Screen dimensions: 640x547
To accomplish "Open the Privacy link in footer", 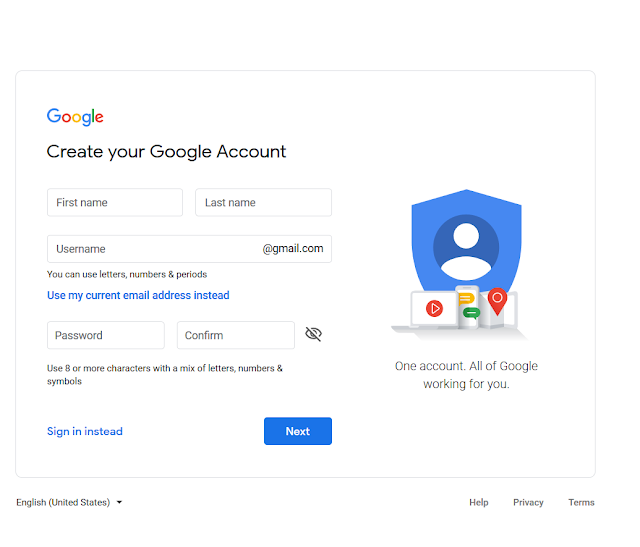I will point(528,502).
